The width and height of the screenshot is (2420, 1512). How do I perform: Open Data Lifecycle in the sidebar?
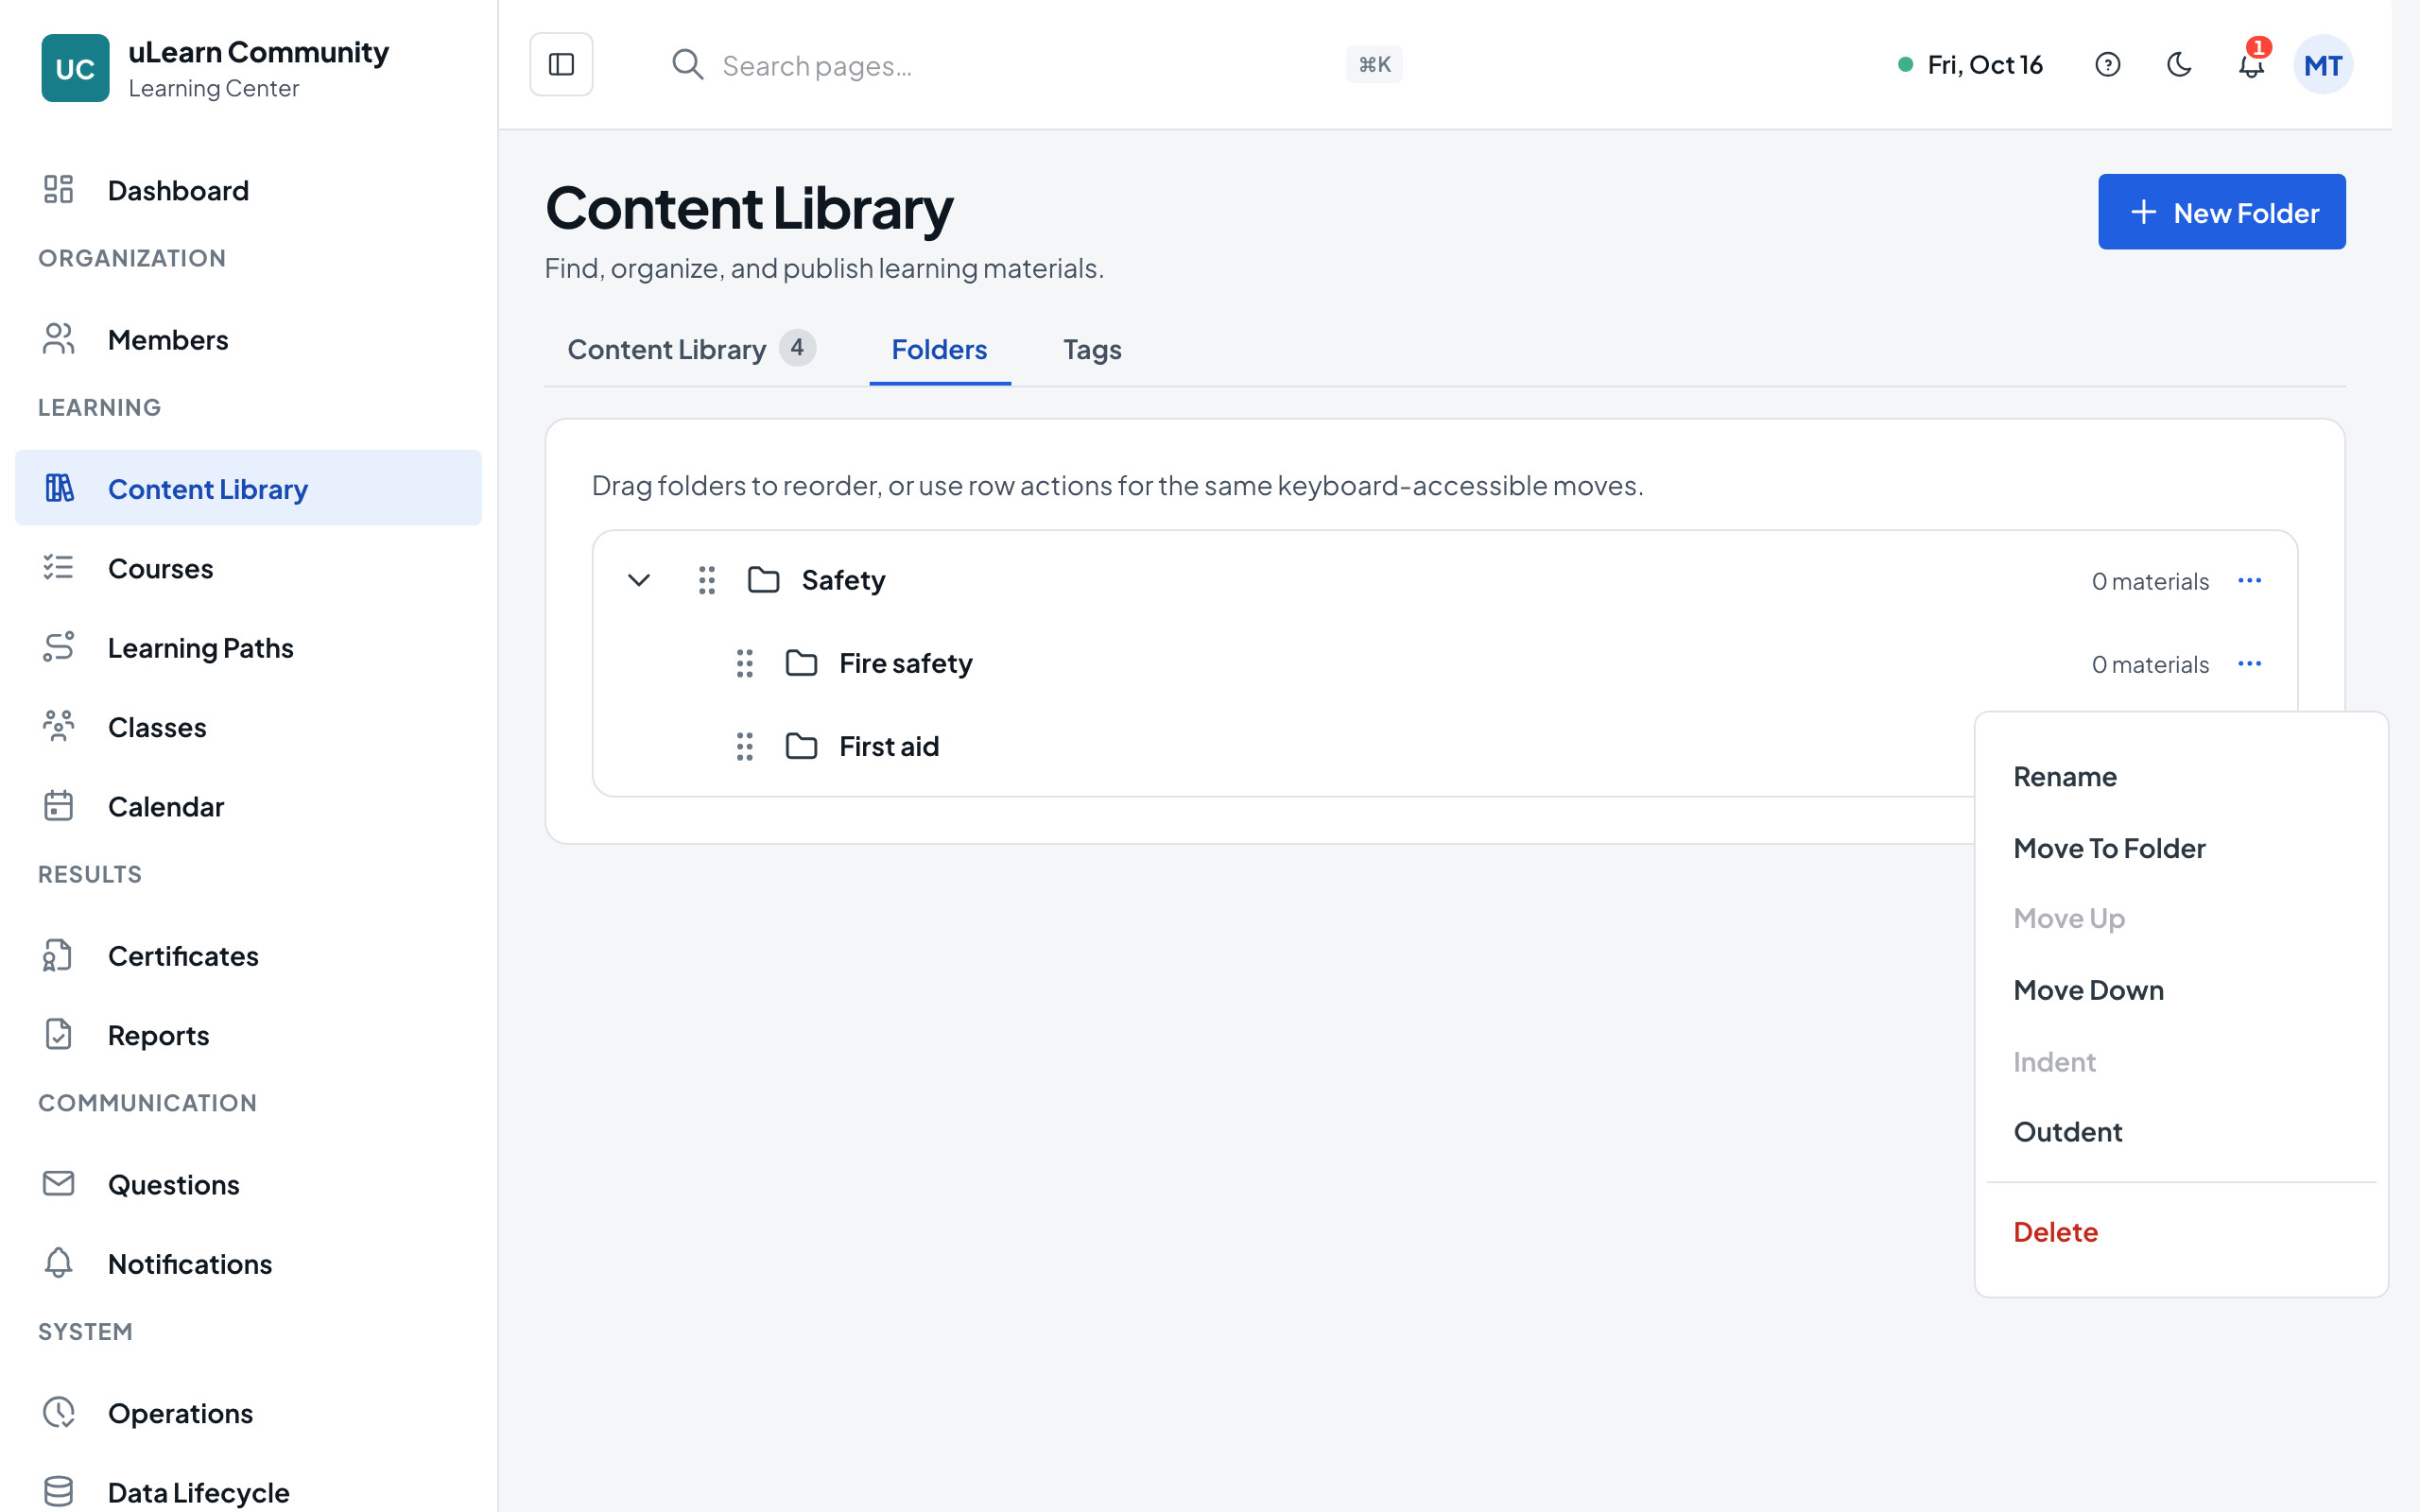tap(248, 1491)
